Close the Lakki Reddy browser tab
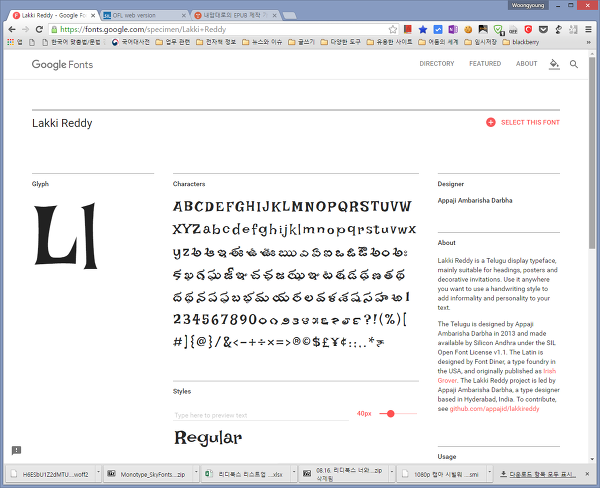 pyautogui.click(x=93, y=16)
